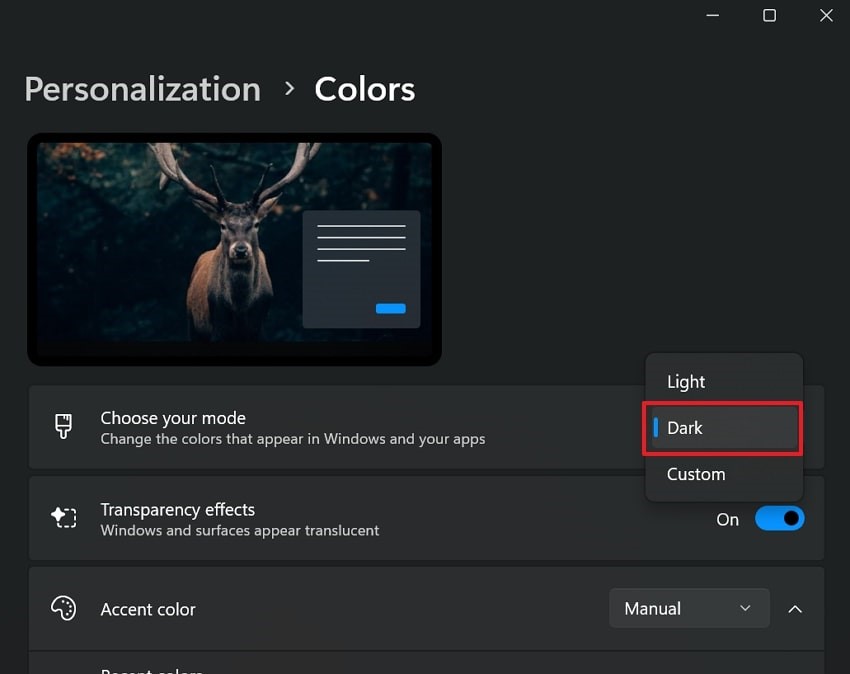This screenshot has height=674, width=850.
Task: Click the Accent color palette icon
Action: click(x=64, y=608)
